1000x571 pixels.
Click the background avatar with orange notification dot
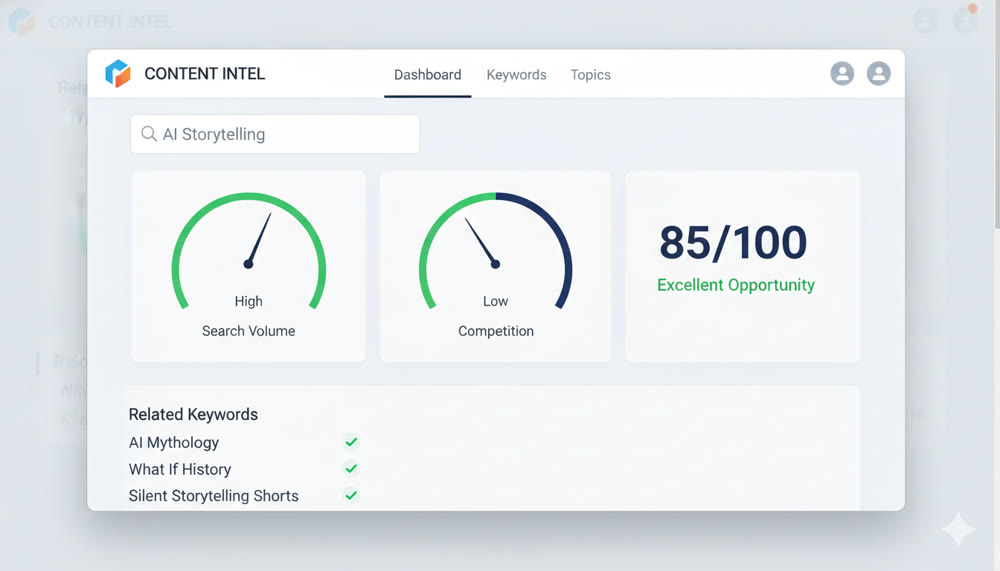coord(965,20)
